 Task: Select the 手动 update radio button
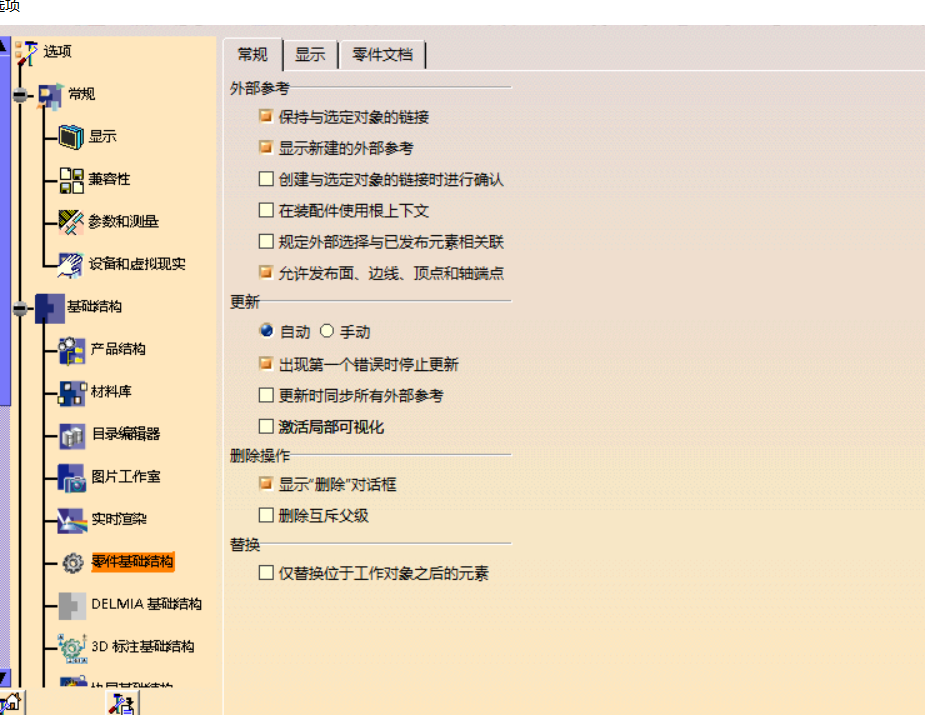click(x=327, y=331)
